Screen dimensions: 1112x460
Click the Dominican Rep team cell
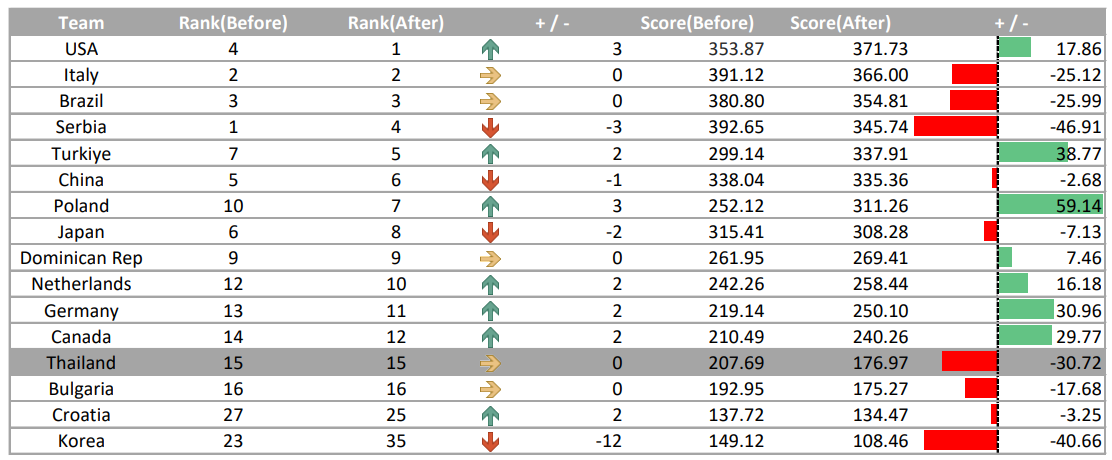point(81,259)
